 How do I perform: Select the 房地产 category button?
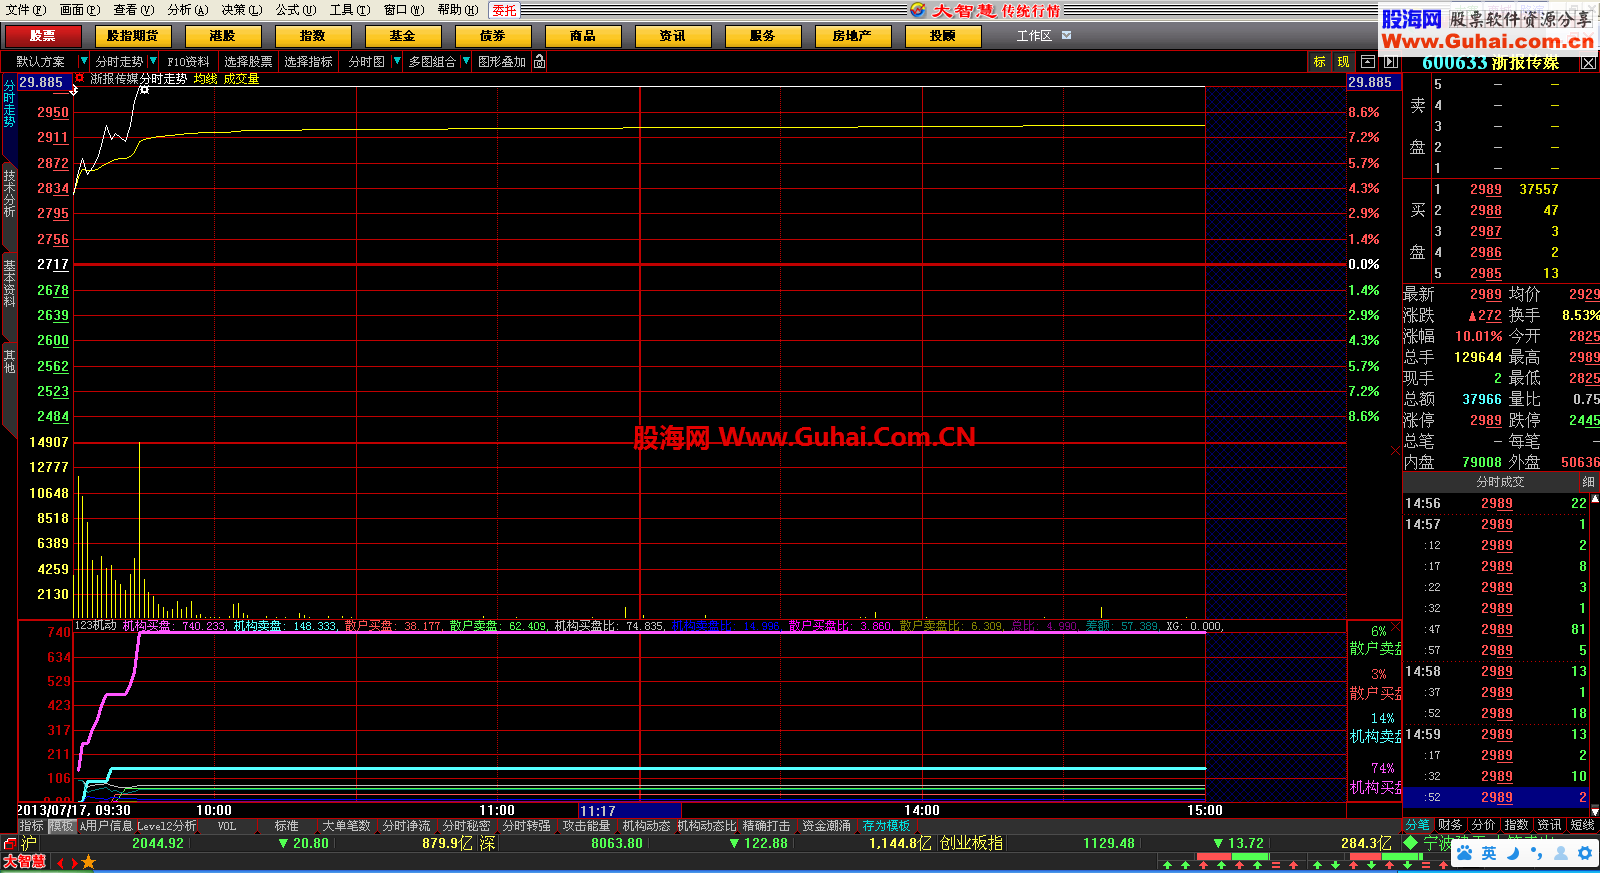point(852,36)
